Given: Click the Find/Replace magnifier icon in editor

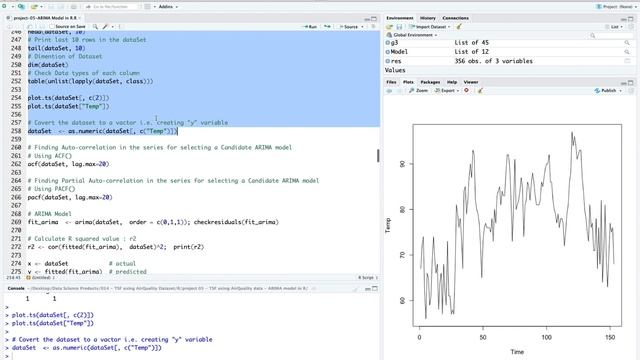Looking at the screenshot, I should click(x=95, y=27).
